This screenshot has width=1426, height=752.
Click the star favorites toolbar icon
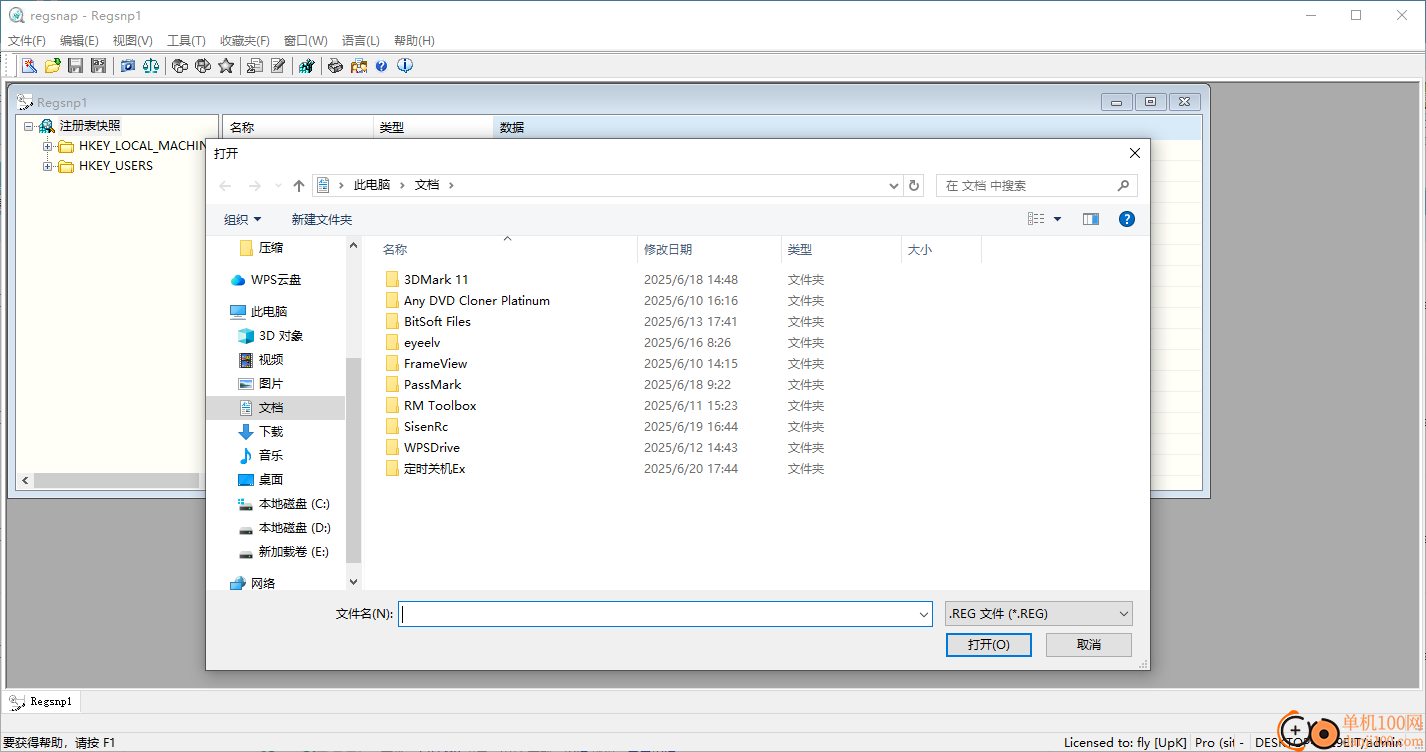(226, 66)
